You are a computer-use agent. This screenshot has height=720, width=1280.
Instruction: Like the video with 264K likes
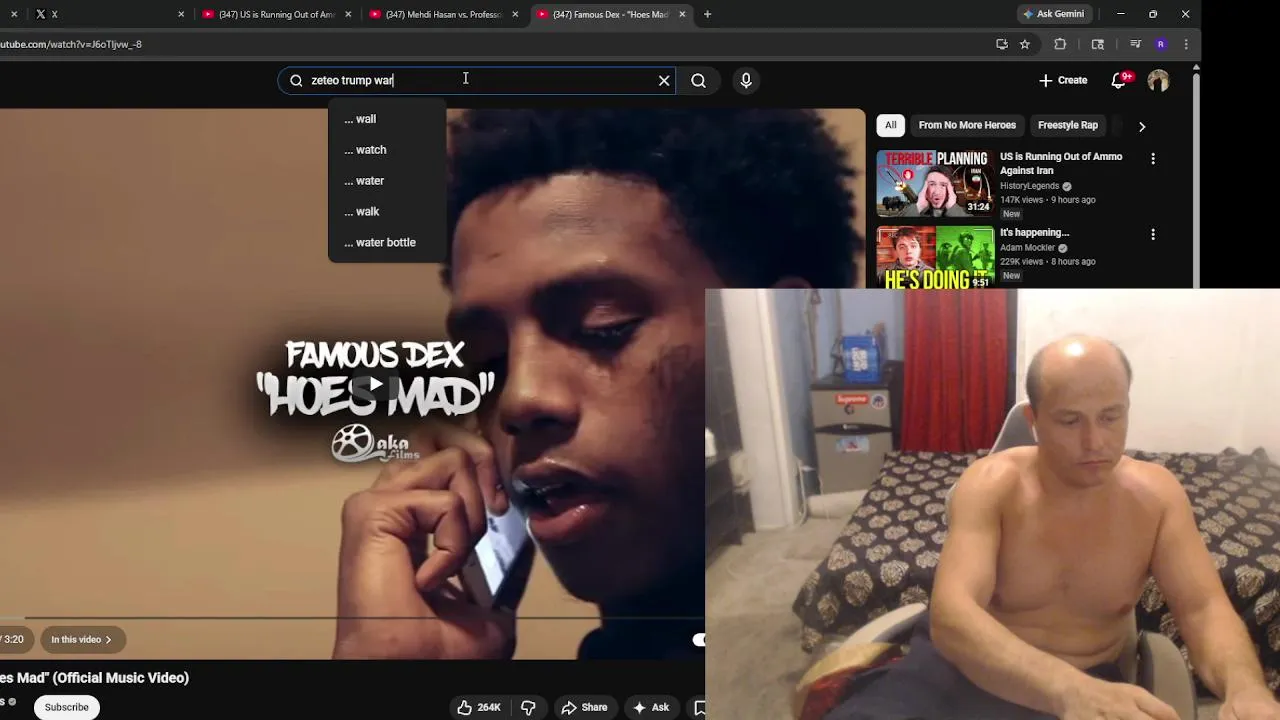click(479, 707)
